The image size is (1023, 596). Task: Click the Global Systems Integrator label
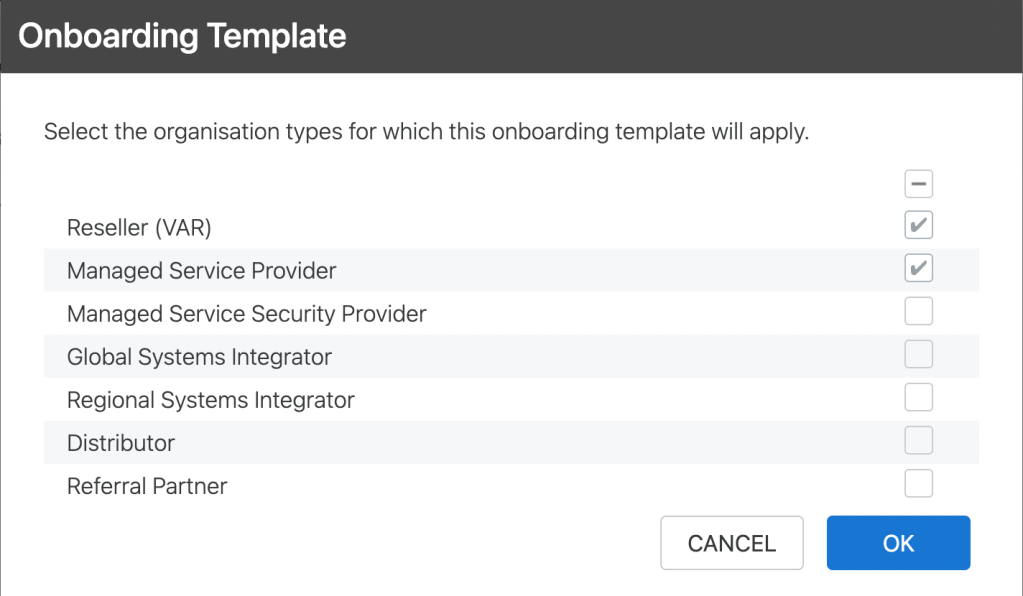pos(199,357)
